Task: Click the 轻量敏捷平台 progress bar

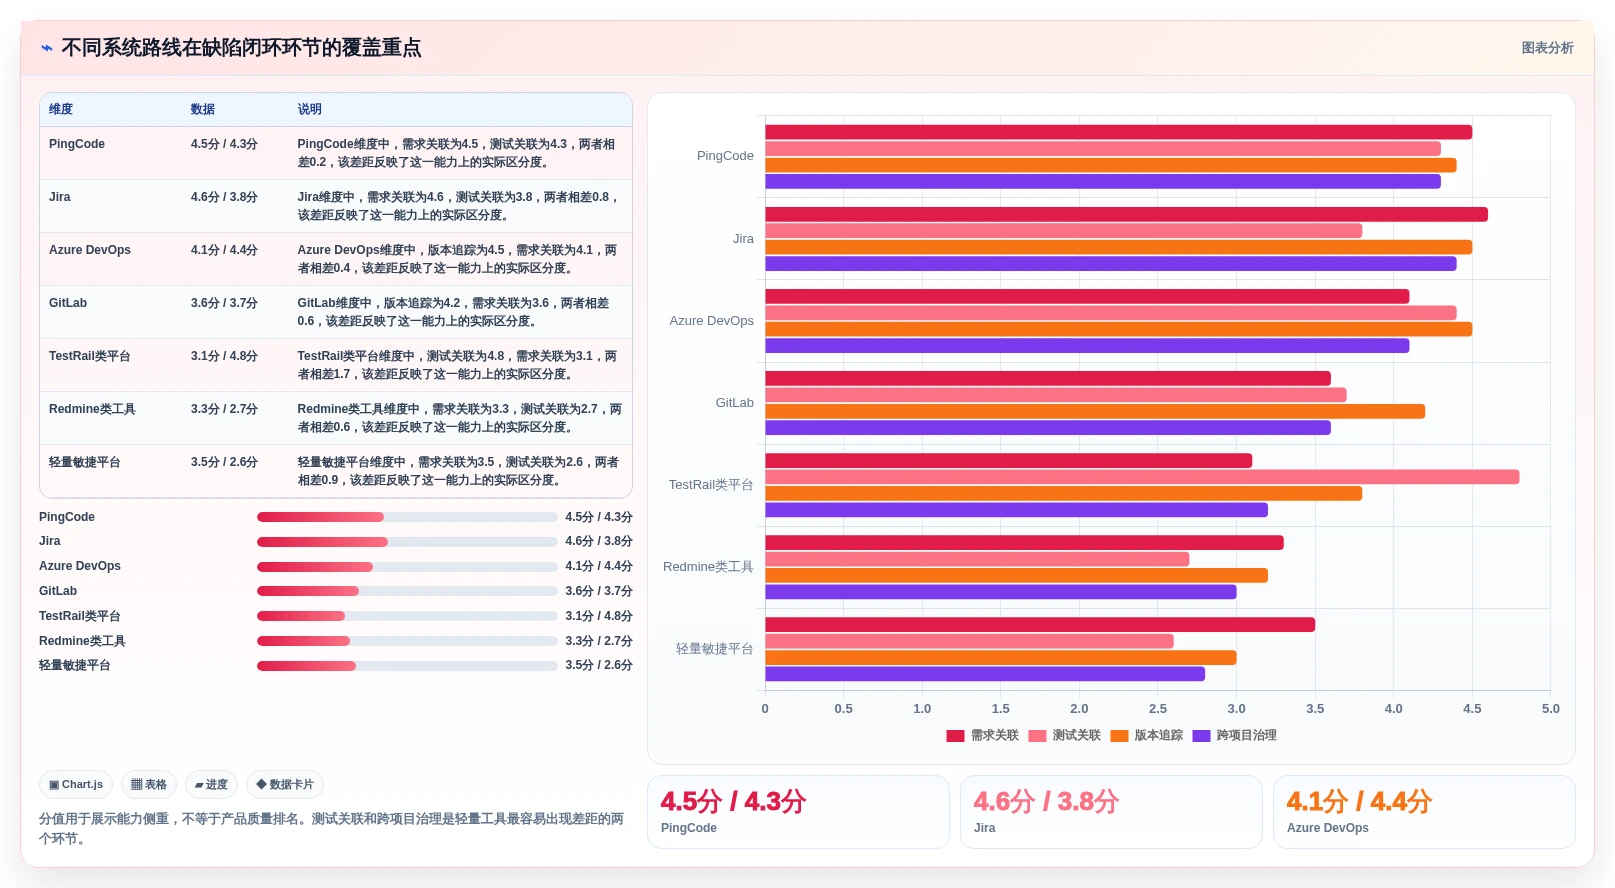Action: 407,666
